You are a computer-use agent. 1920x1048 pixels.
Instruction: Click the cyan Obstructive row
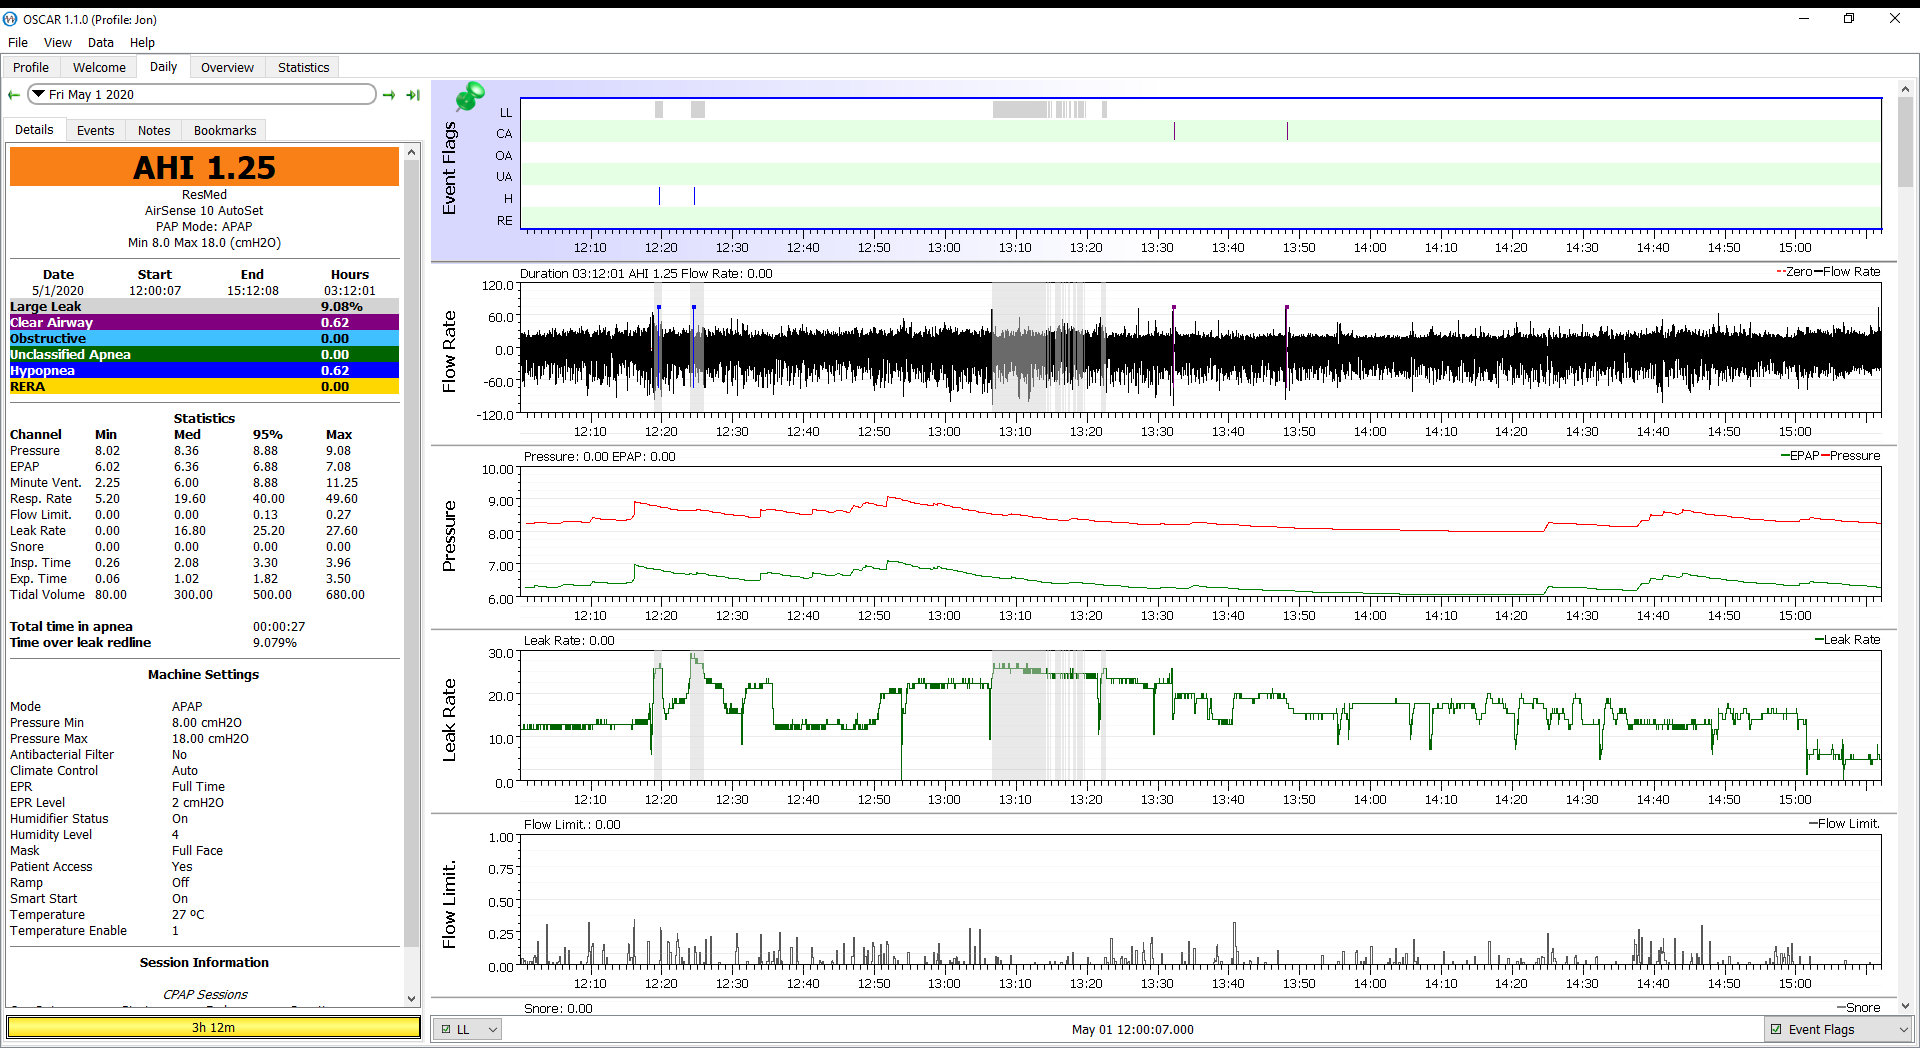pyautogui.click(x=204, y=339)
